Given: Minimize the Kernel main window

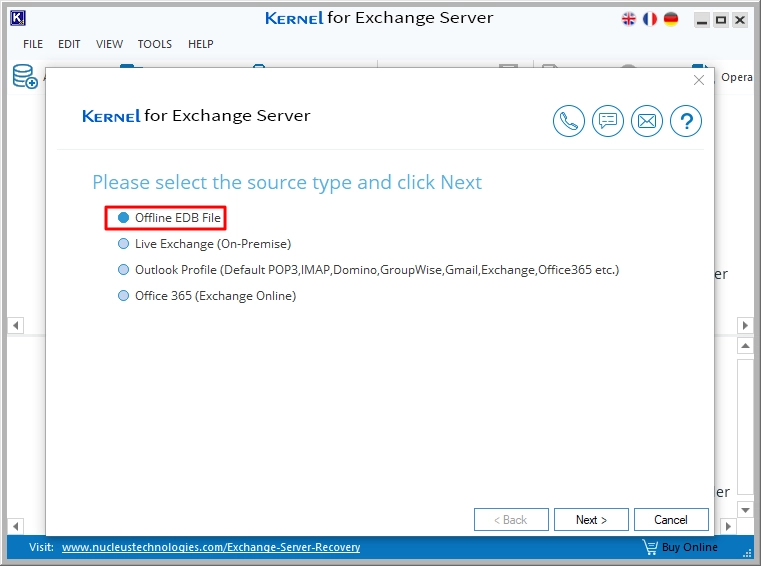Looking at the screenshot, I should [x=702, y=20].
